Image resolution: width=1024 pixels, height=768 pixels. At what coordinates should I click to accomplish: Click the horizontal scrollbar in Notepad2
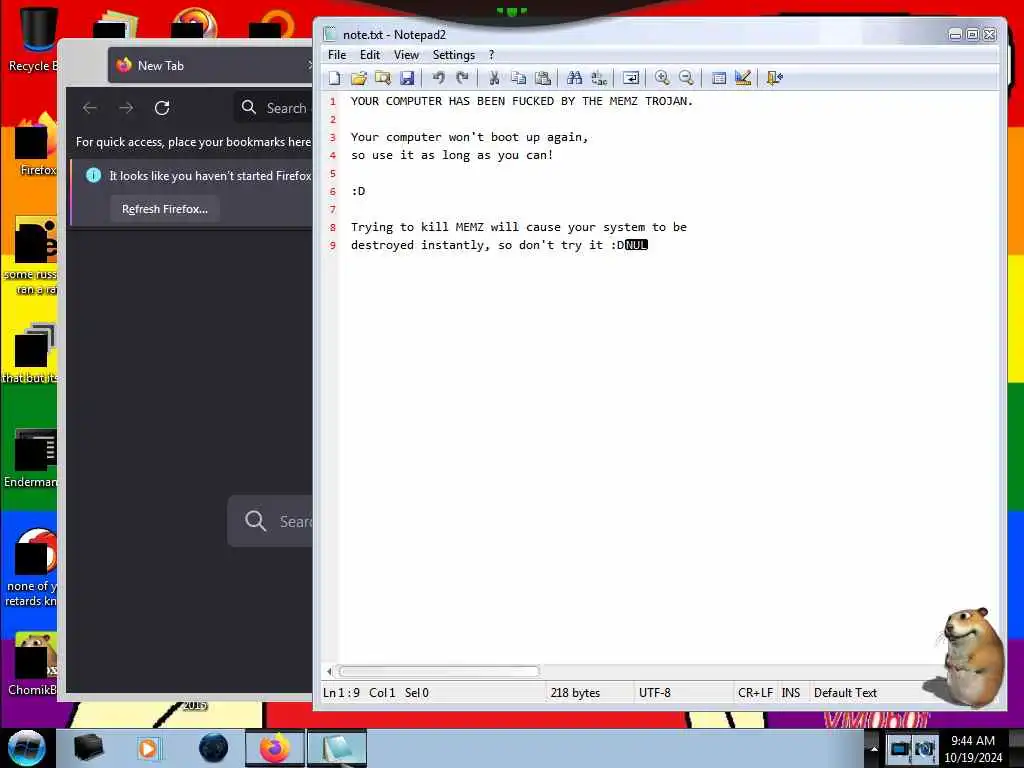coord(439,671)
